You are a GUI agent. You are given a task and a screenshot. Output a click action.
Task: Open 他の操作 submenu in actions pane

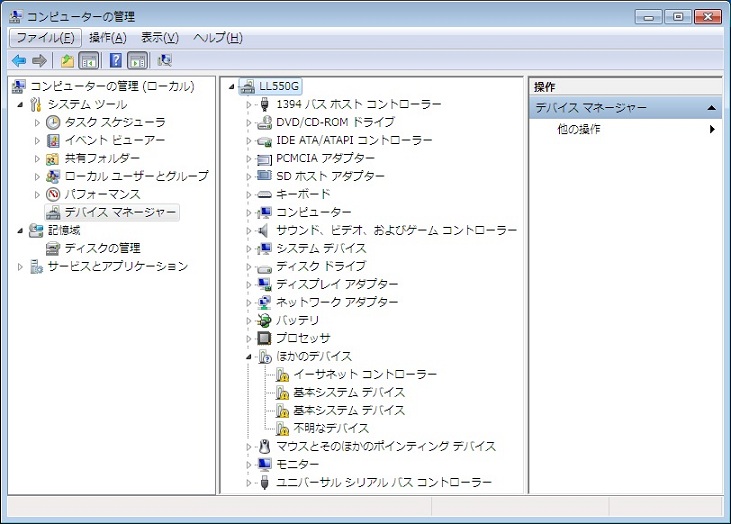(x=626, y=129)
